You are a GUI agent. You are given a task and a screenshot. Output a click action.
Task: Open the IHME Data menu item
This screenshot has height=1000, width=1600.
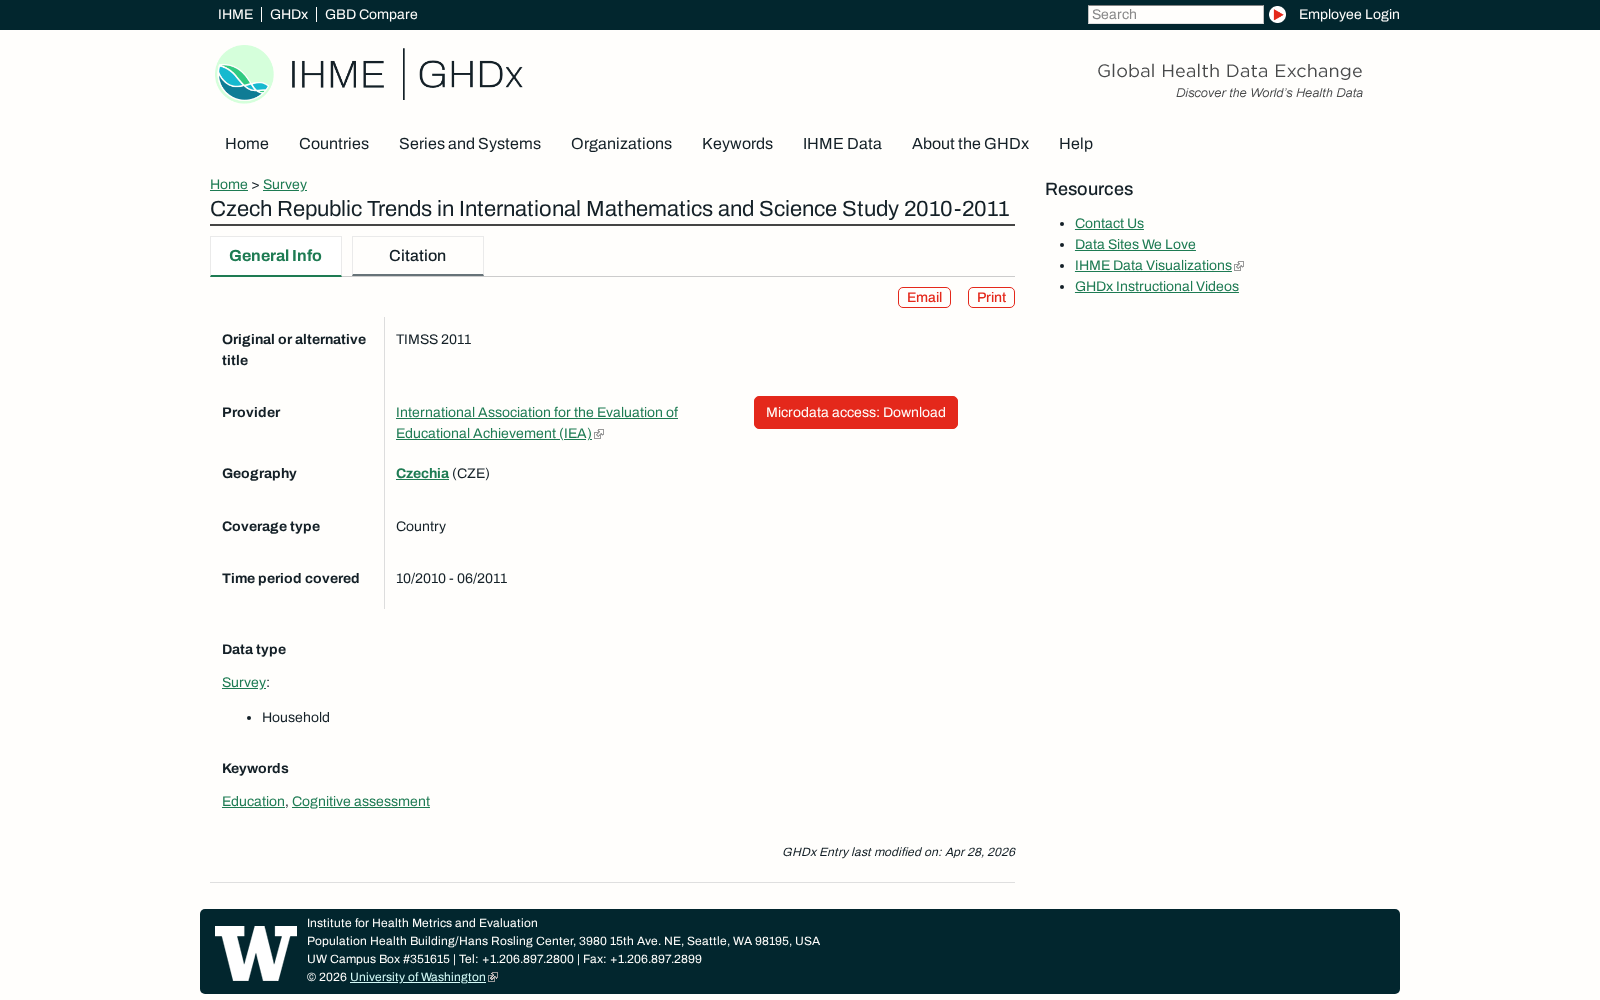pos(842,144)
